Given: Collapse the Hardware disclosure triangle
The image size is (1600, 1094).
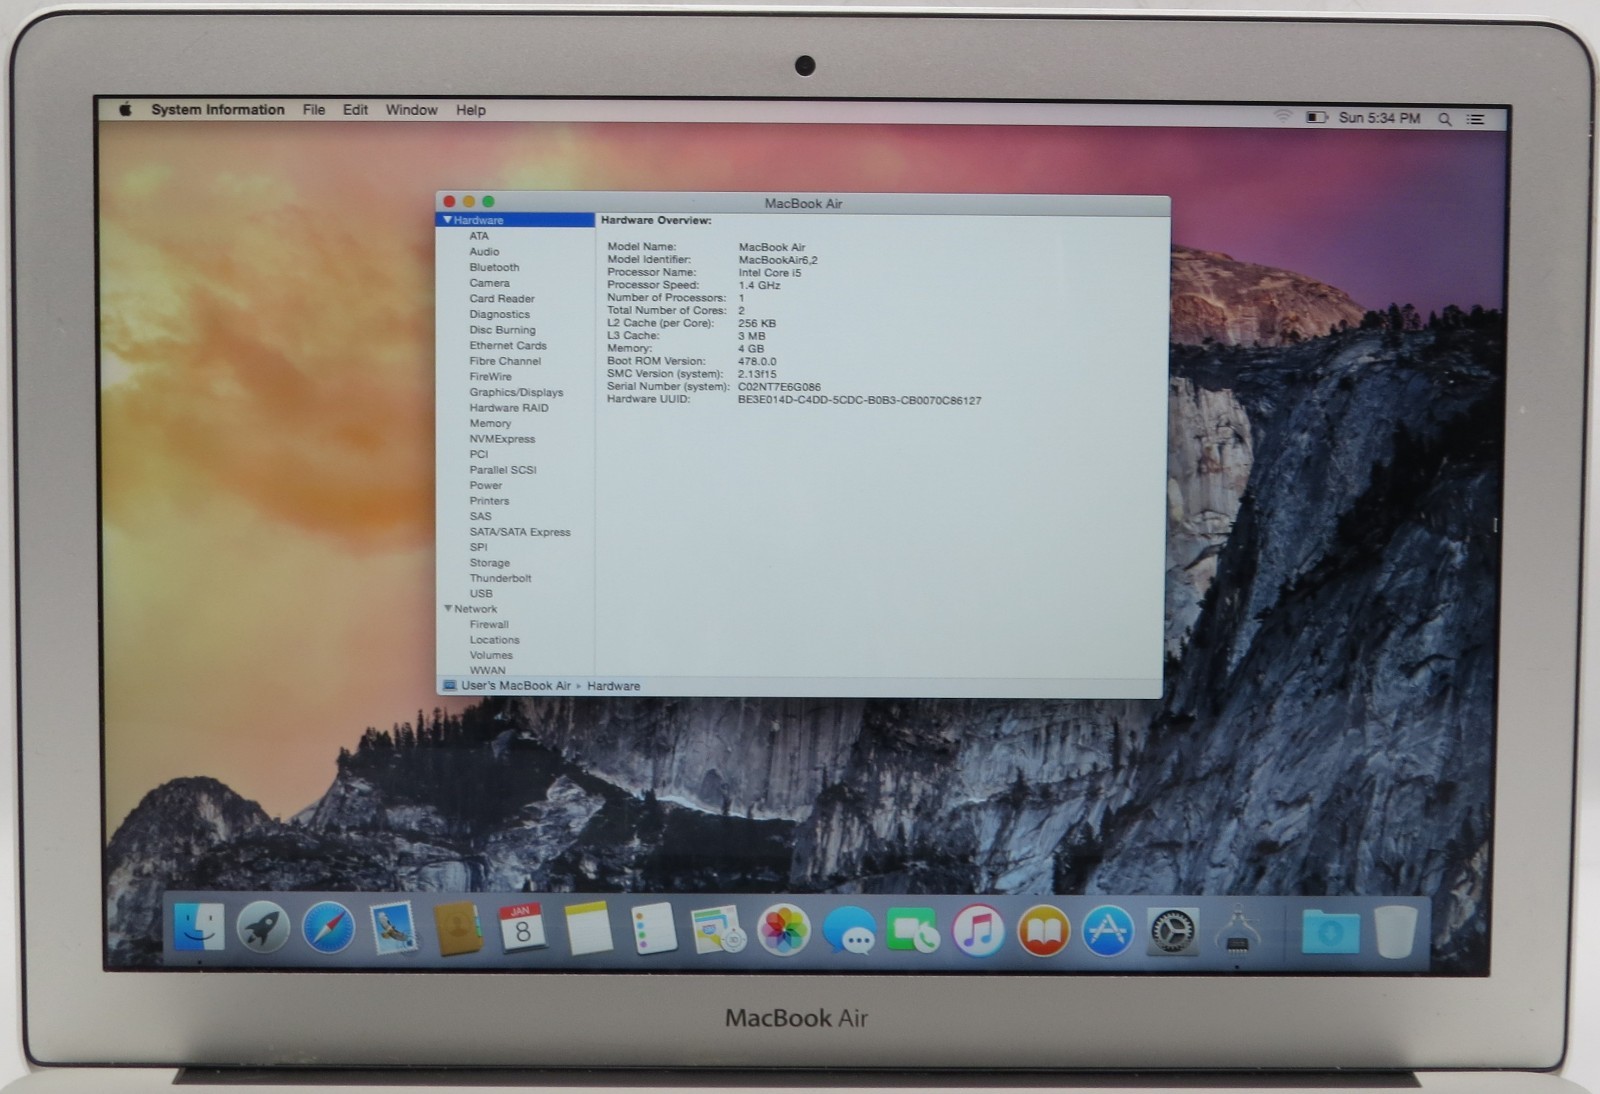Looking at the screenshot, I should [447, 220].
